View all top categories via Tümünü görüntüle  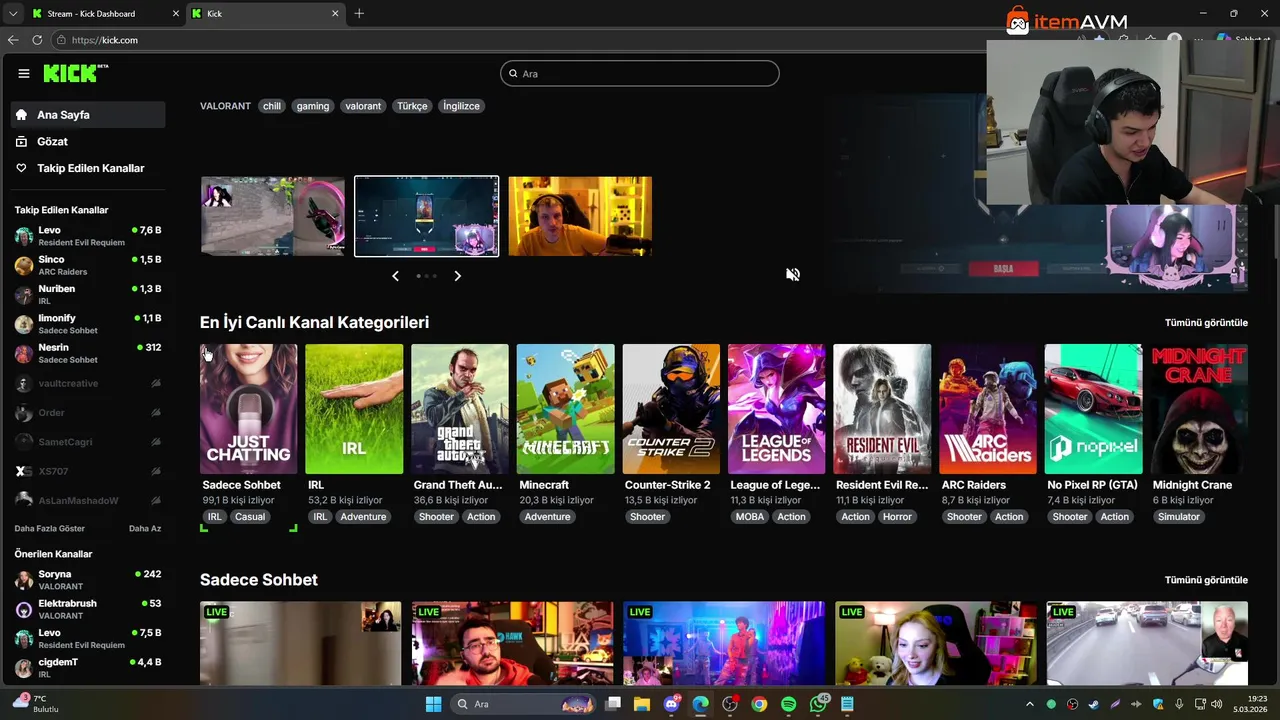1206,323
